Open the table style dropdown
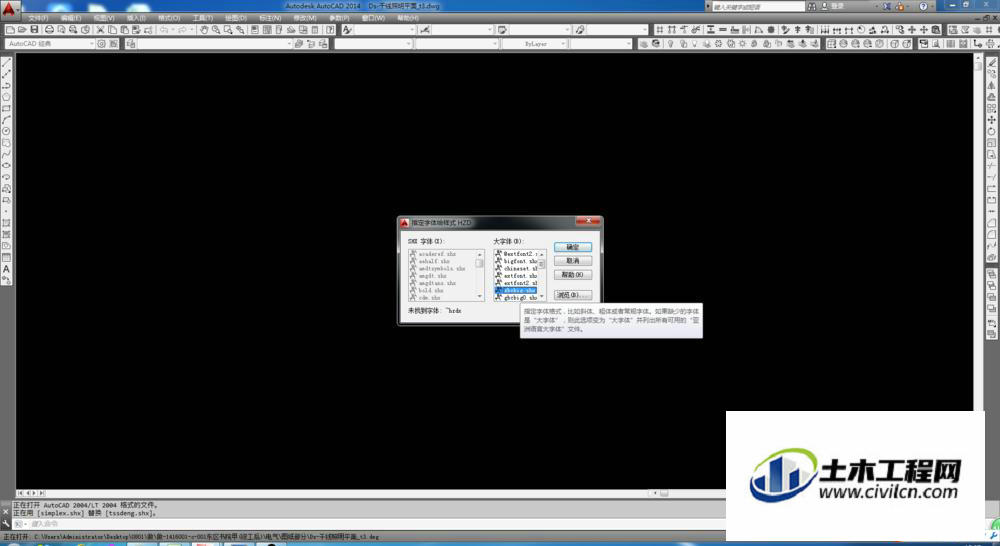Screen dimensions: 1000x546 tap(540, 29)
